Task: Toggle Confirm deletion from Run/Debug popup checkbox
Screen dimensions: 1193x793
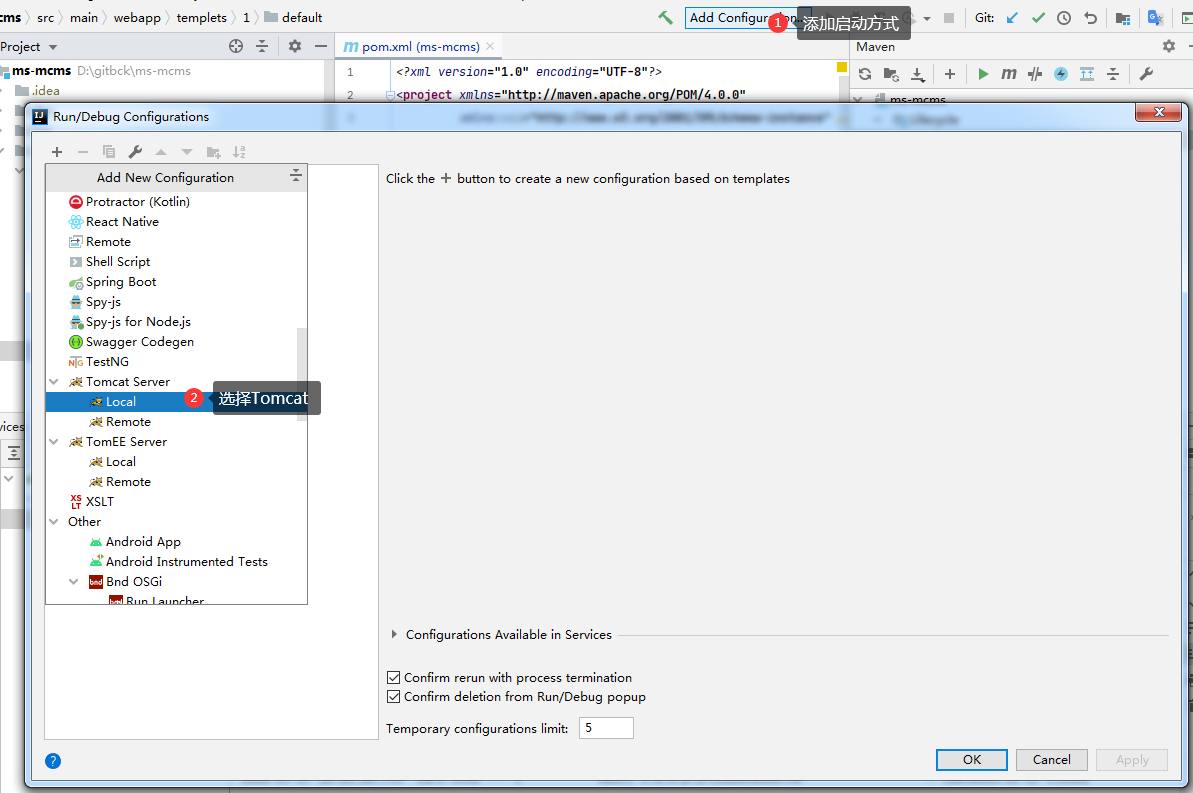Action: pos(394,697)
